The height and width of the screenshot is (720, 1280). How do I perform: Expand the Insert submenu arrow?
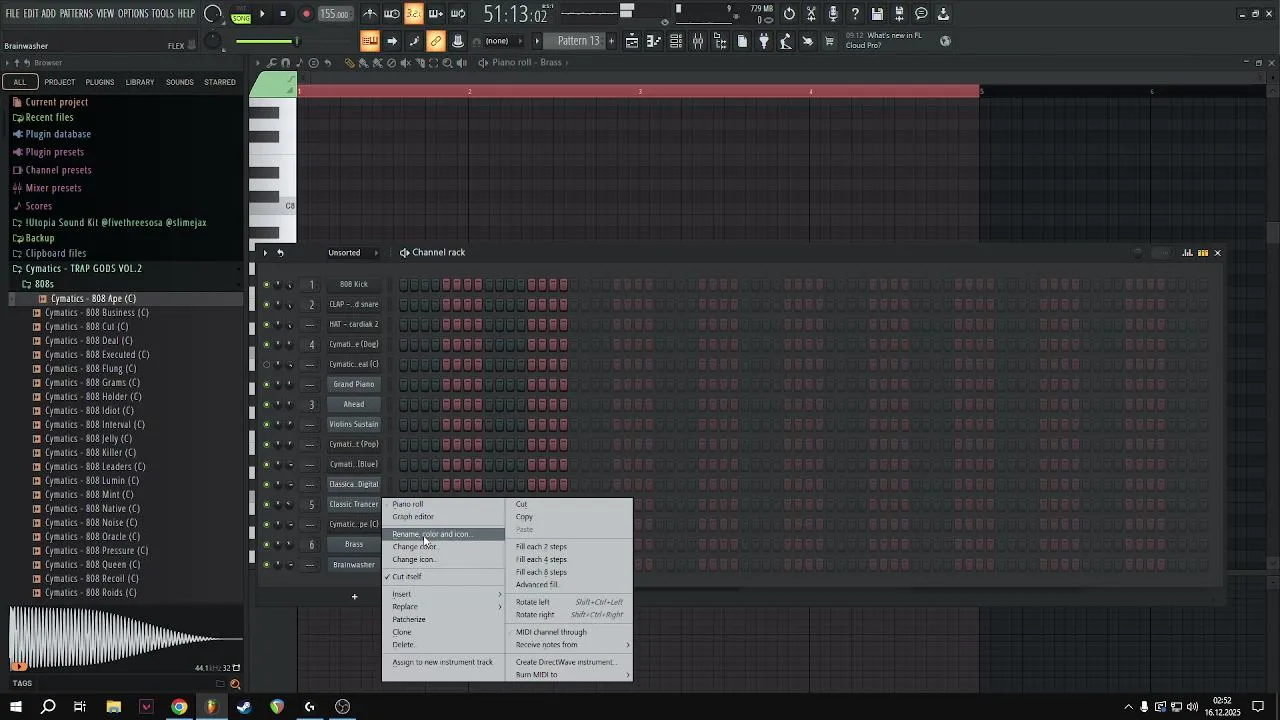(500, 594)
